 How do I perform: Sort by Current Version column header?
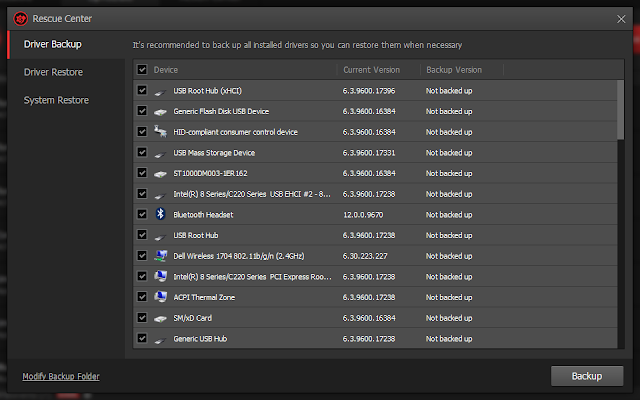coord(371,70)
